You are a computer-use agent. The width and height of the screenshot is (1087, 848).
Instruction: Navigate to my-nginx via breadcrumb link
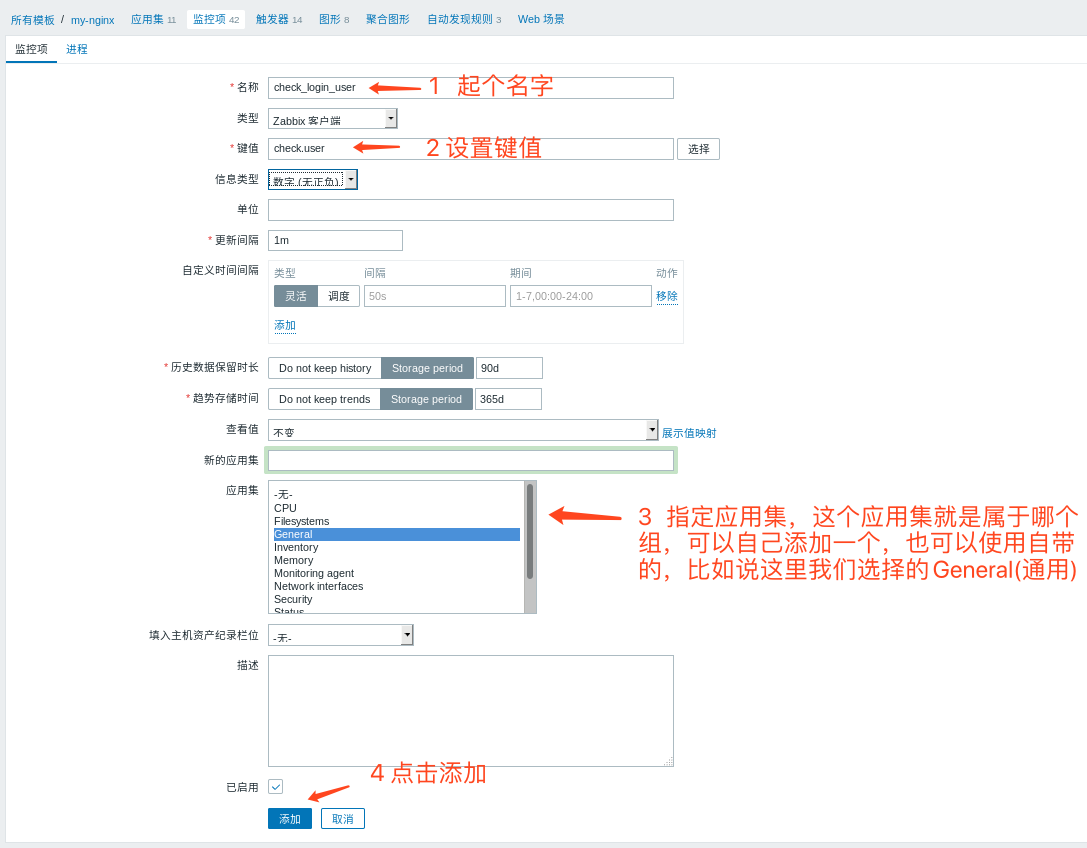click(x=92, y=18)
